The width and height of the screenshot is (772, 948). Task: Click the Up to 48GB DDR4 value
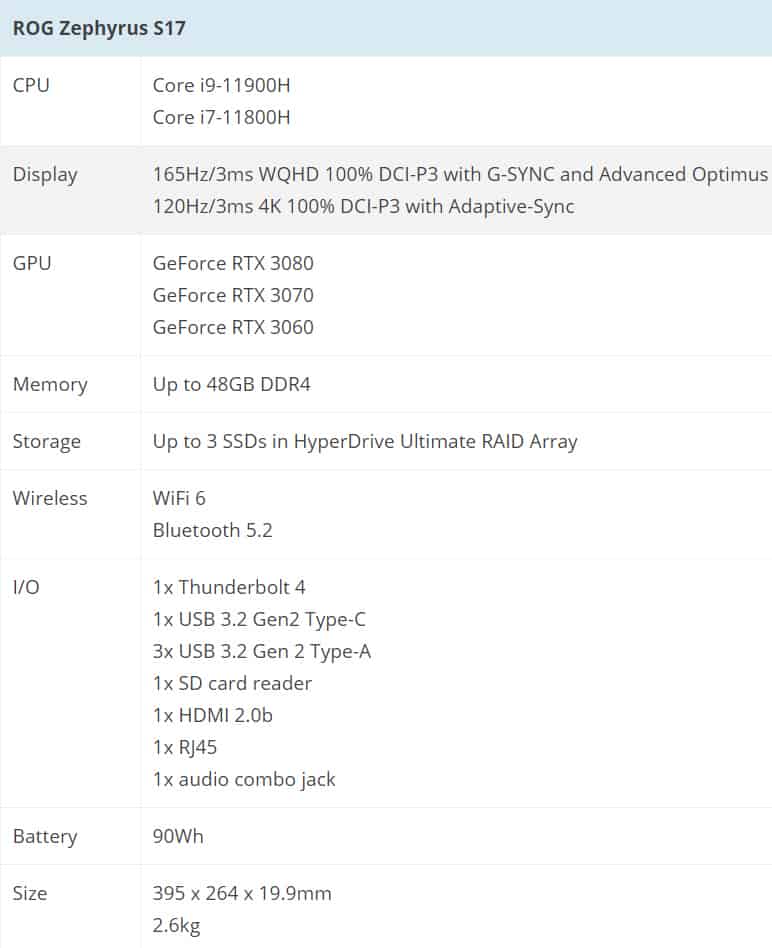[x=232, y=385]
